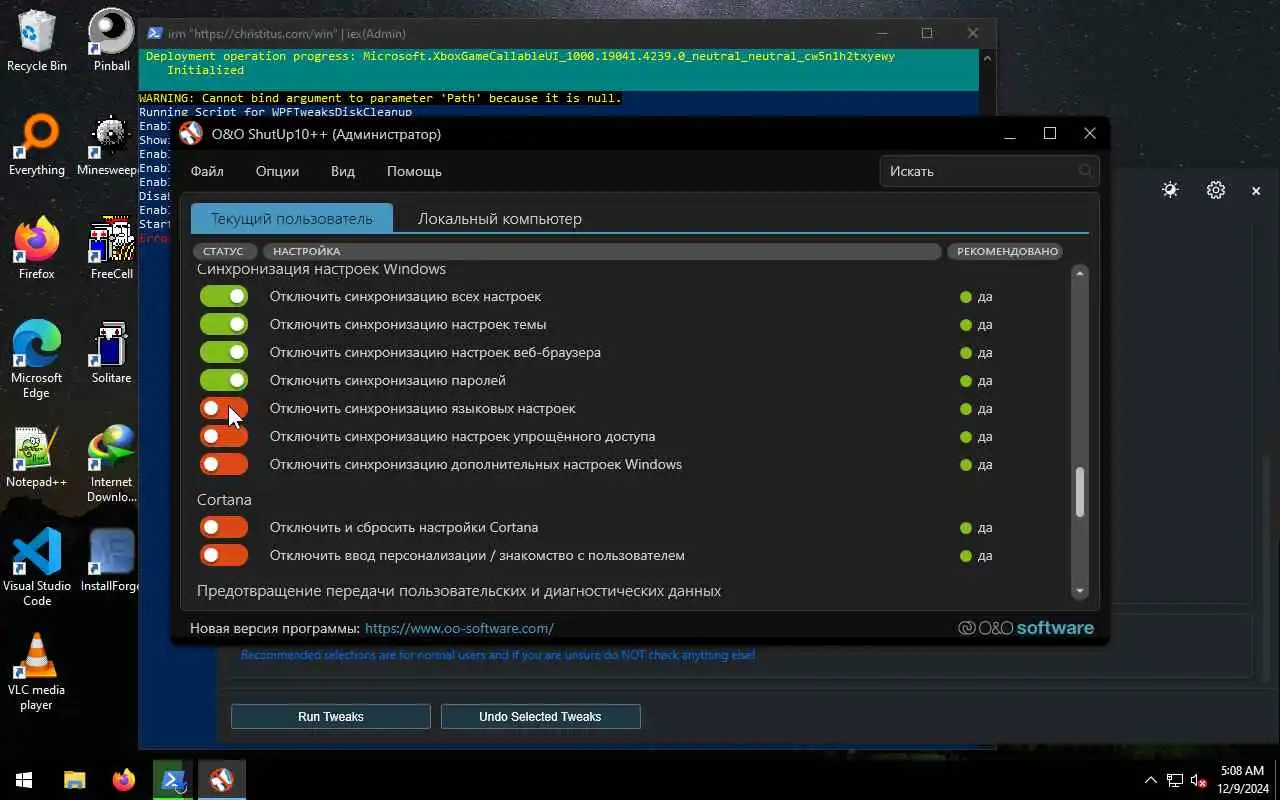The height and width of the screenshot is (800, 1280).
Task: Open the Файл menu
Action: coord(207,171)
